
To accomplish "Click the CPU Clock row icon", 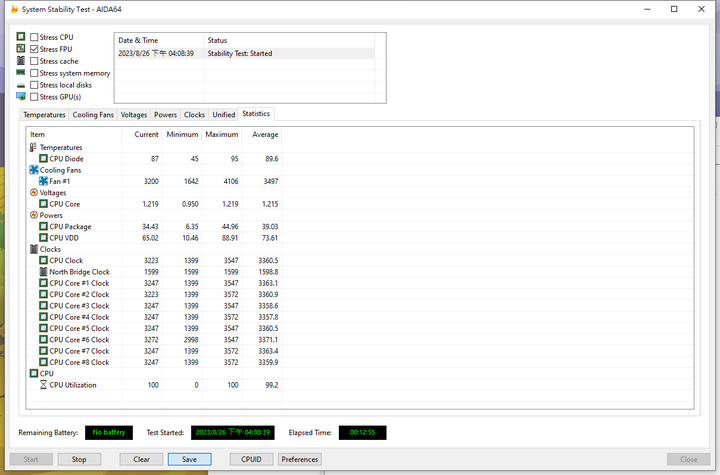I will [x=43, y=260].
